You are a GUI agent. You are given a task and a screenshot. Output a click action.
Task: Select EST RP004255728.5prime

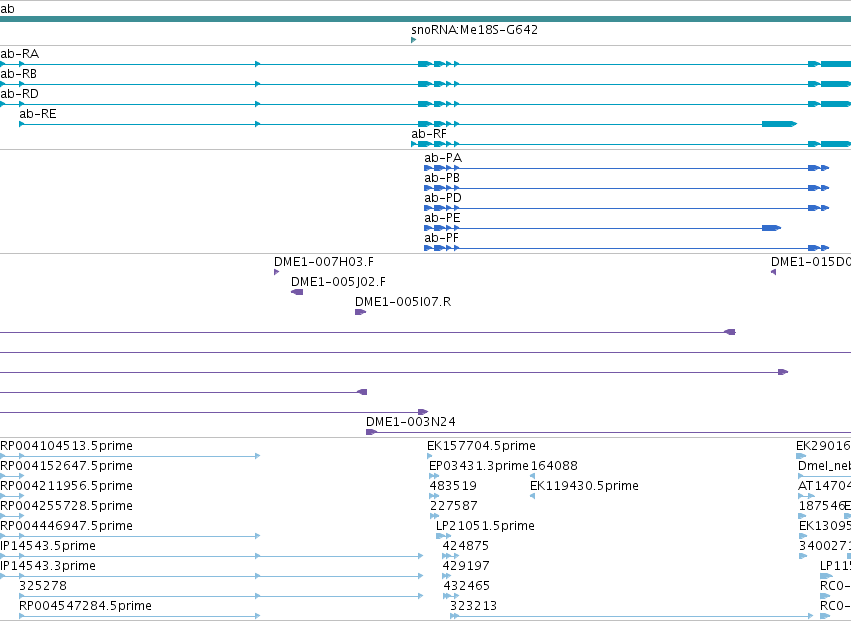(66, 506)
